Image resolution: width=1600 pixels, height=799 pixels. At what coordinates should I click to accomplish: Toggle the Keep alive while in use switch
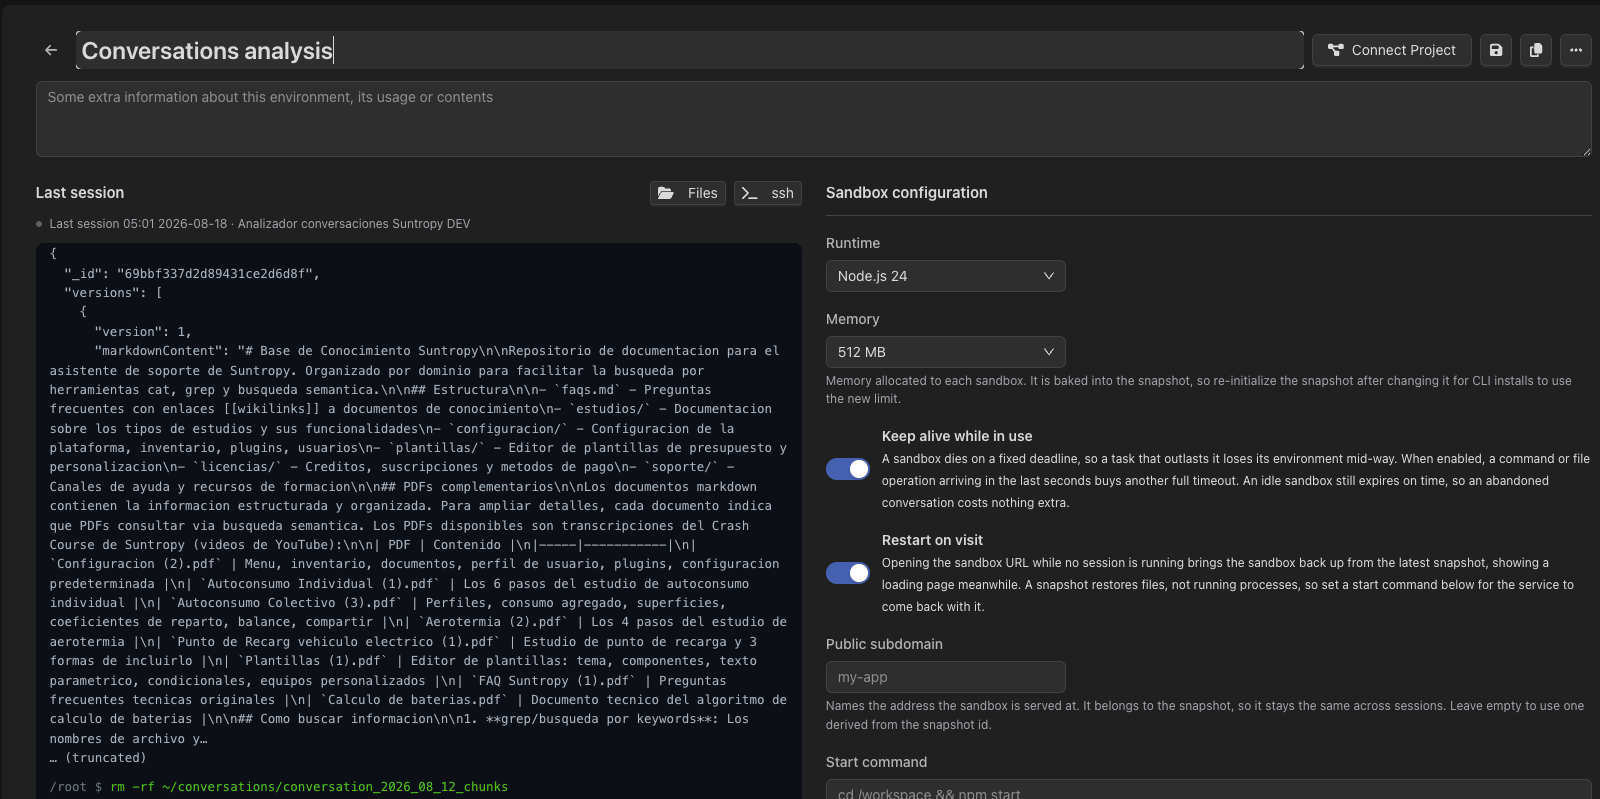click(x=848, y=469)
